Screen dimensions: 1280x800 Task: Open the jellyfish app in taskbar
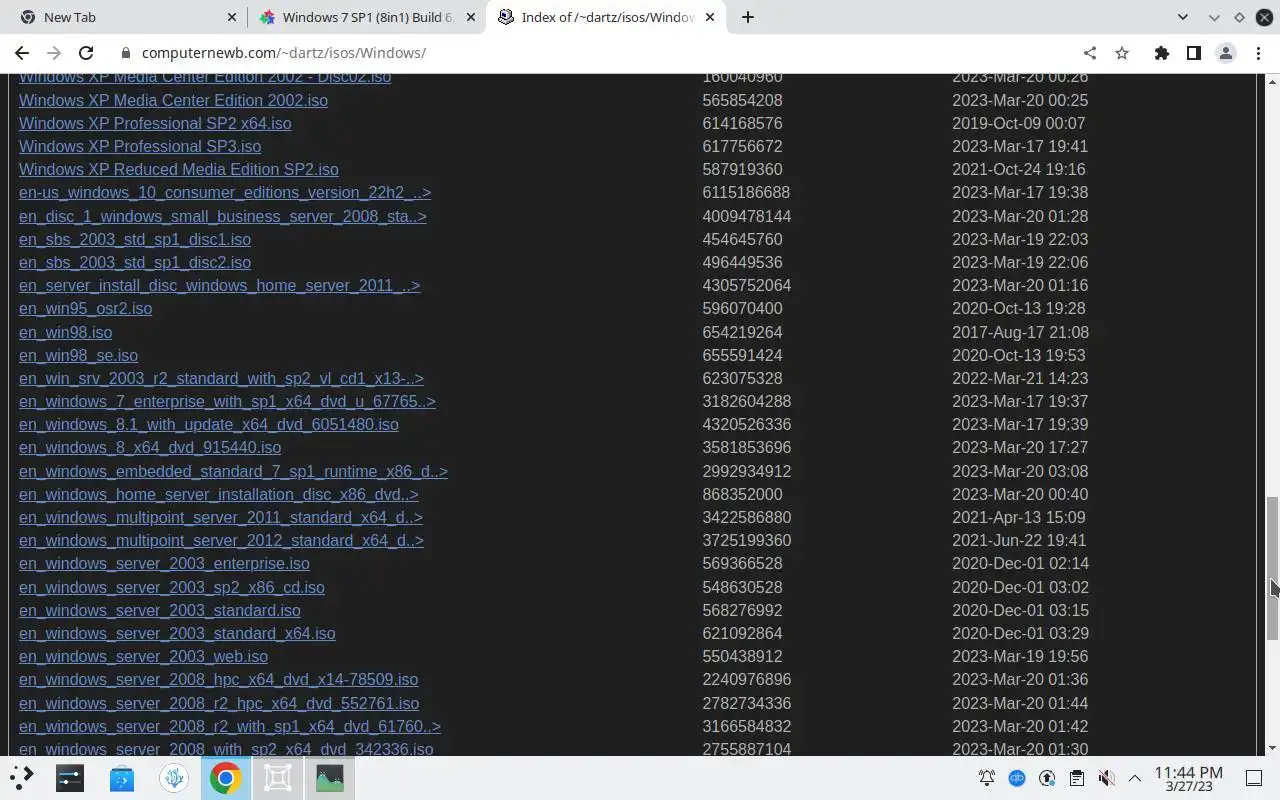pyautogui.click(x=174, y=777)
